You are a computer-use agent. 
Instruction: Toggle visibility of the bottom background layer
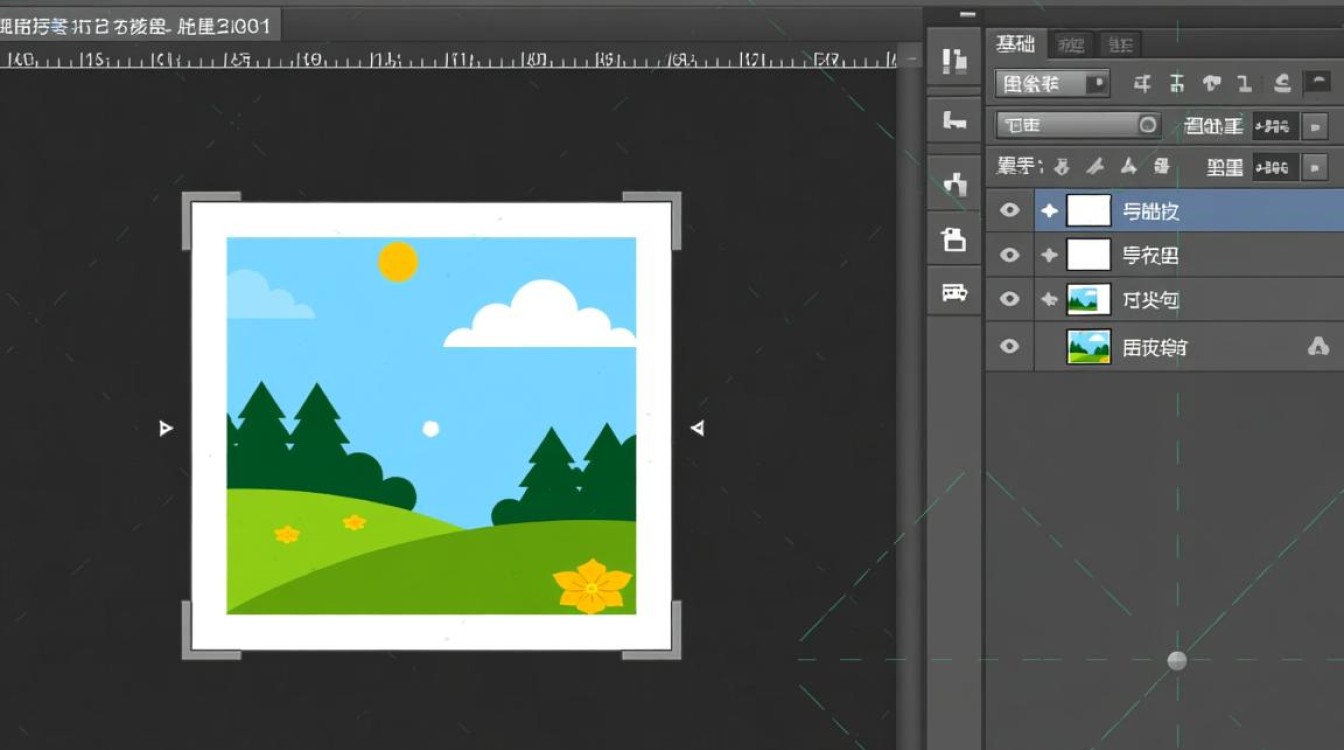coord(1010,346)
